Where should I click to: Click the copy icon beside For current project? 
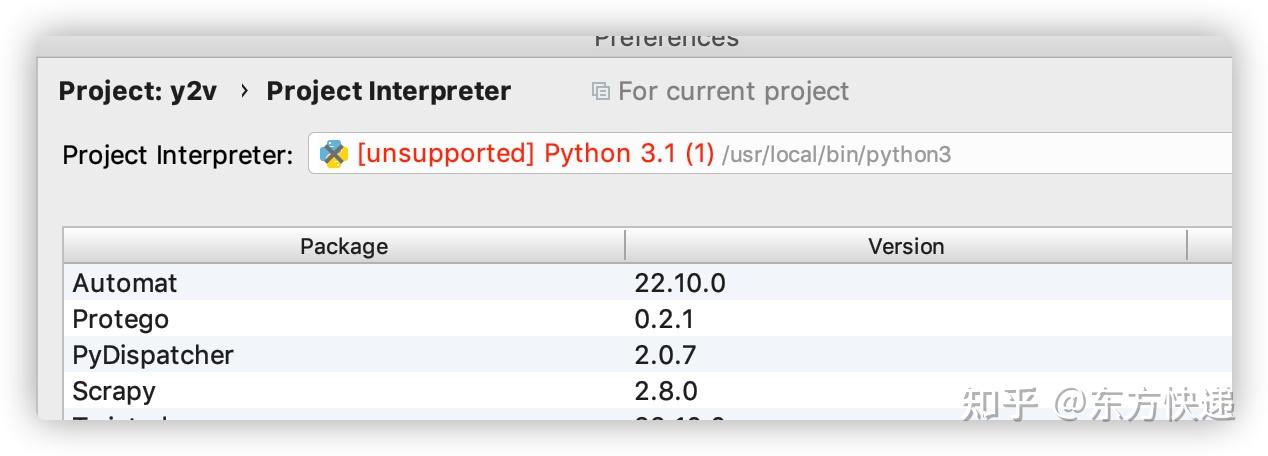pyautogui.click(x=601, y=92)
